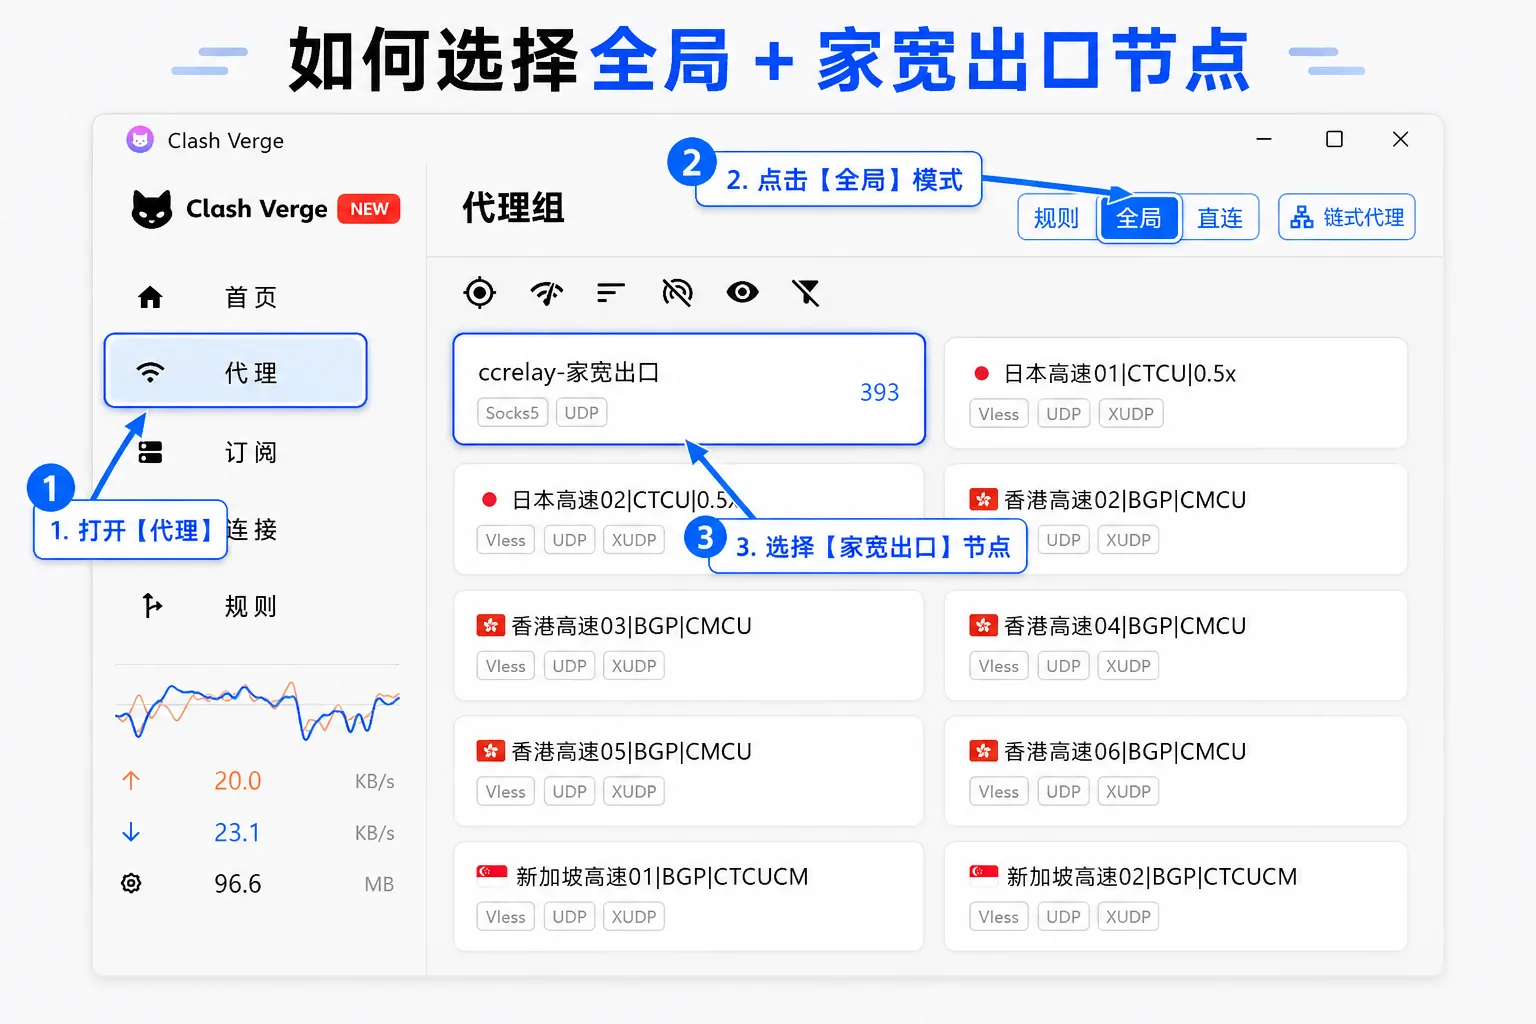Click the sort order lines icon
Viewport: 1536px width, 1024px height.
(x=610, y=292)
